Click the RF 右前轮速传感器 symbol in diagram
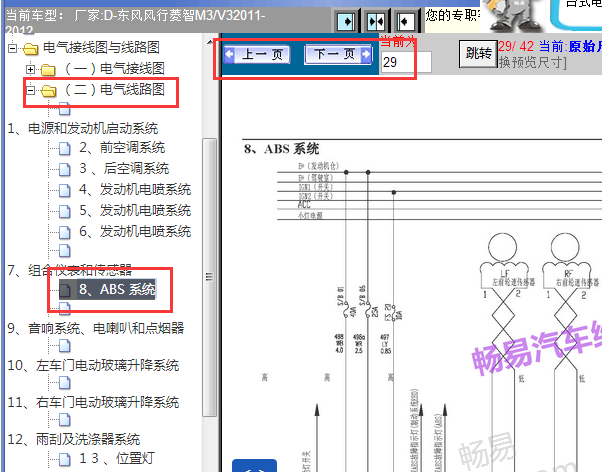602x472 pixels. point(569,261)
